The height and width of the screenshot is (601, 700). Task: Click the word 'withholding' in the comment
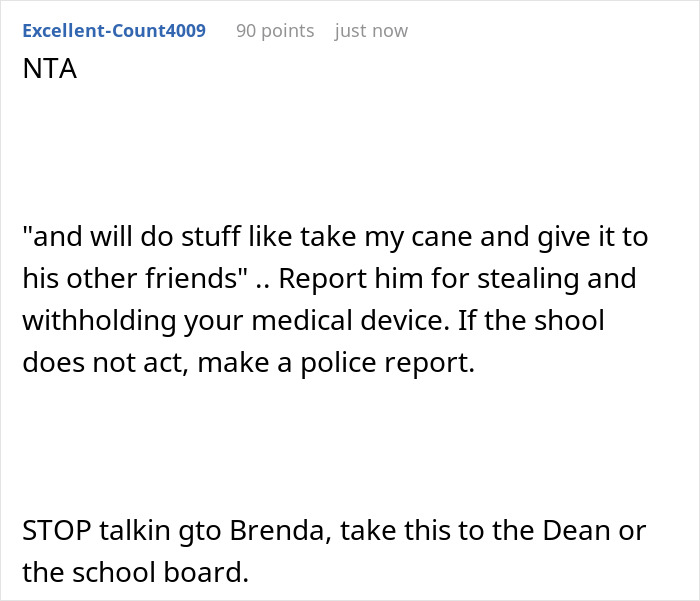point(99,321)
